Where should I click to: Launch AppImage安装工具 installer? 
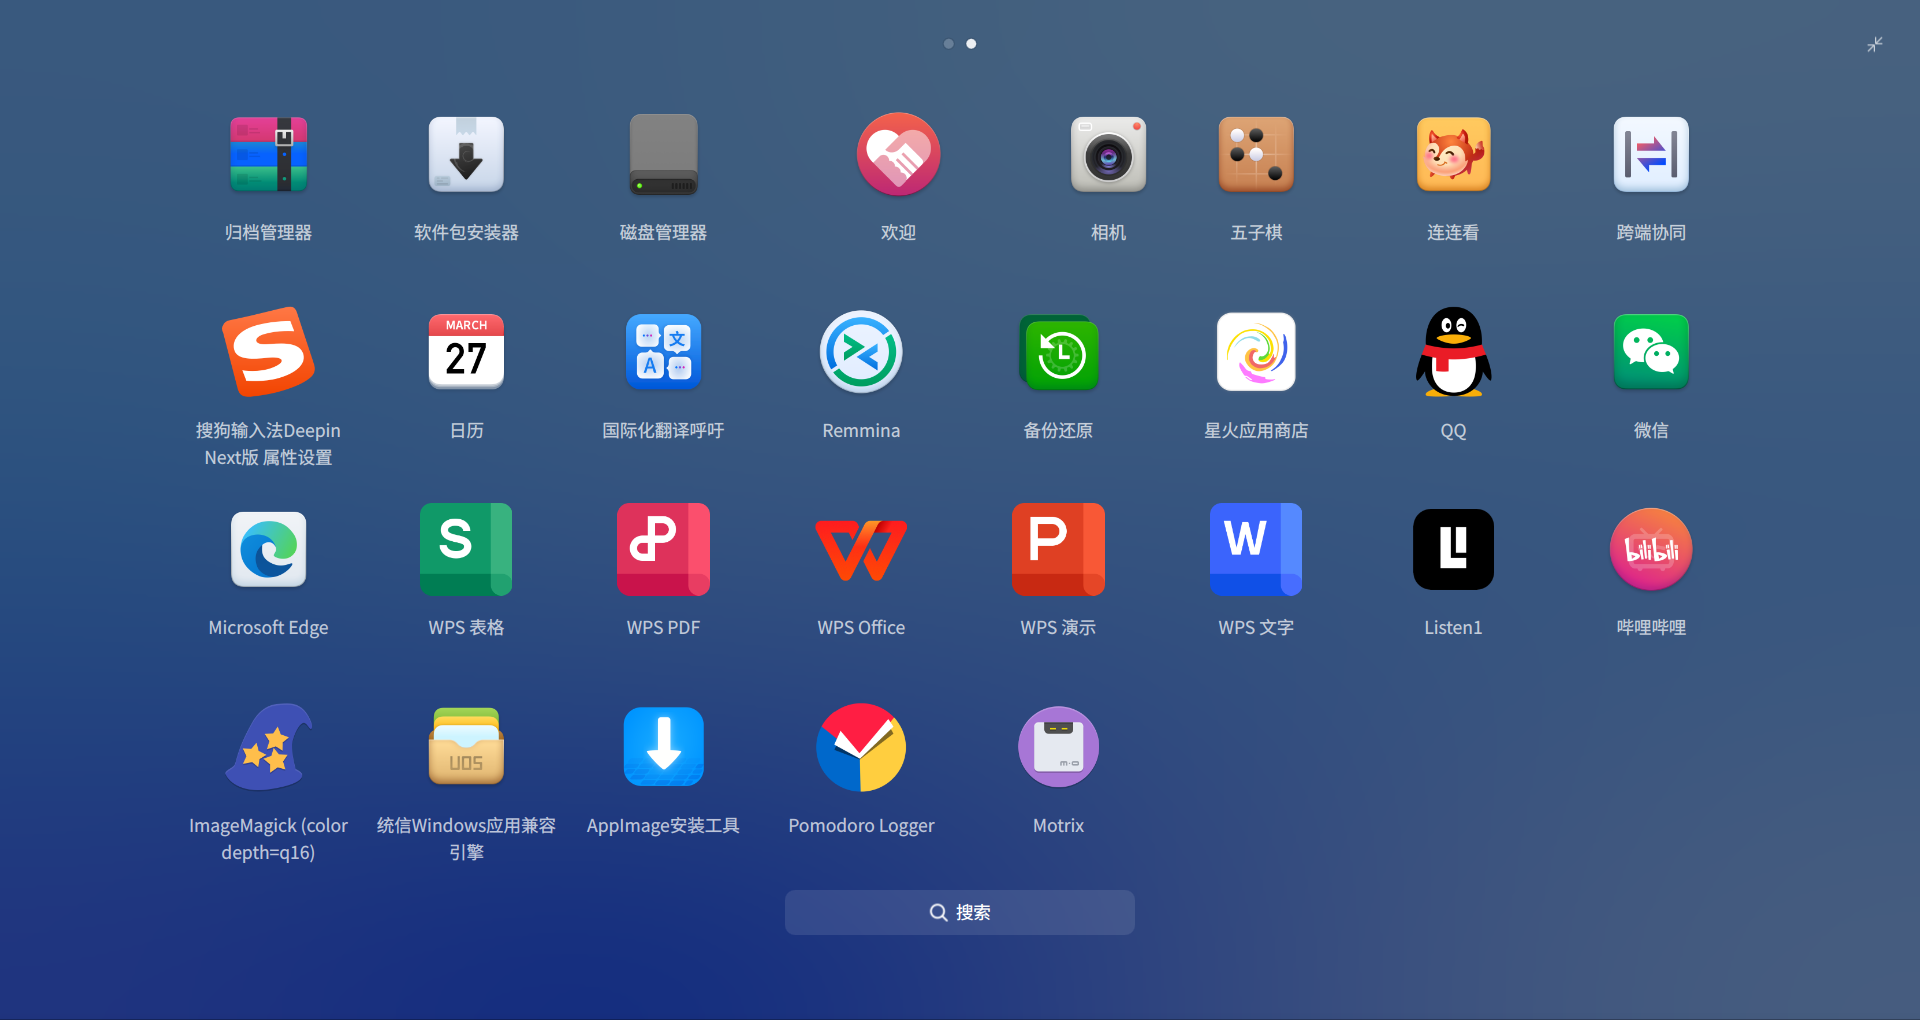click(663, 747)
